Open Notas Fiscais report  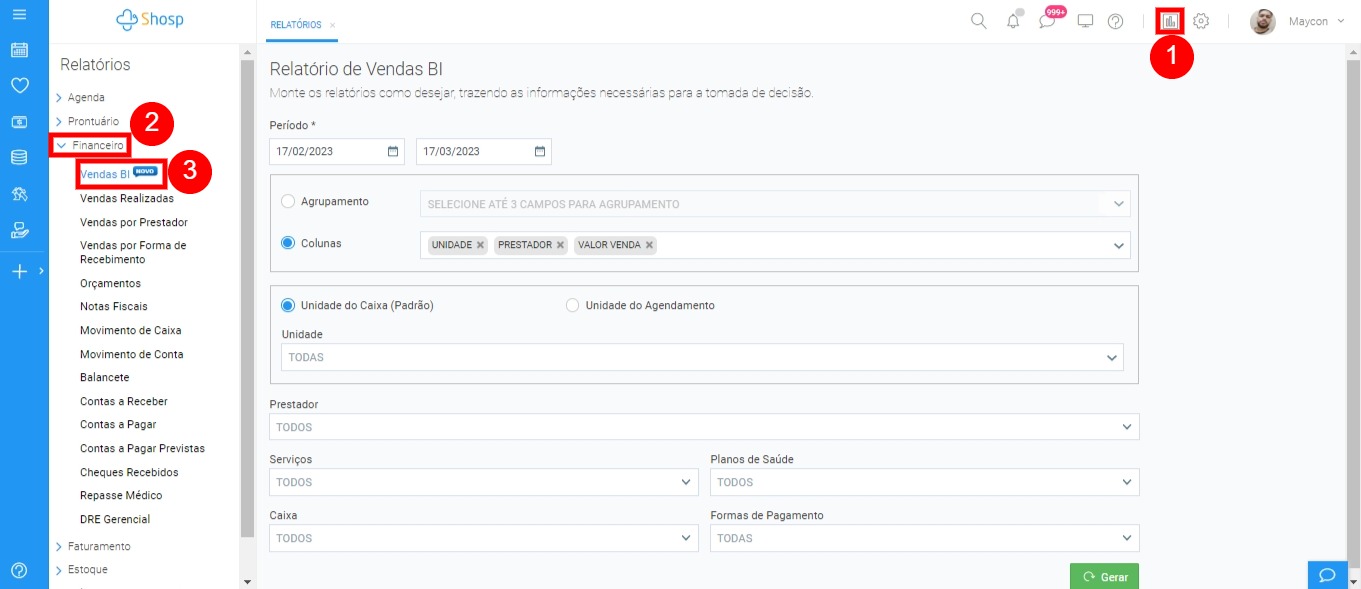[114, 306]
